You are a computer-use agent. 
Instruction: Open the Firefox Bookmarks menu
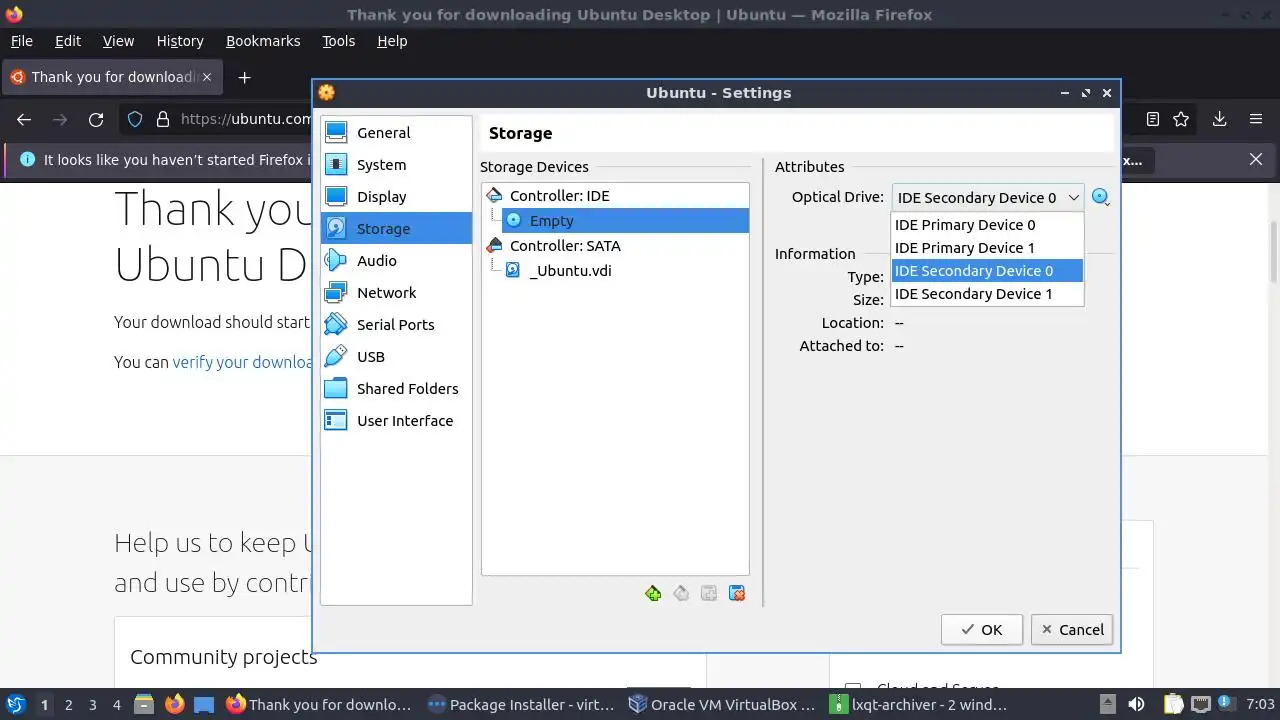tap(263, 41)
